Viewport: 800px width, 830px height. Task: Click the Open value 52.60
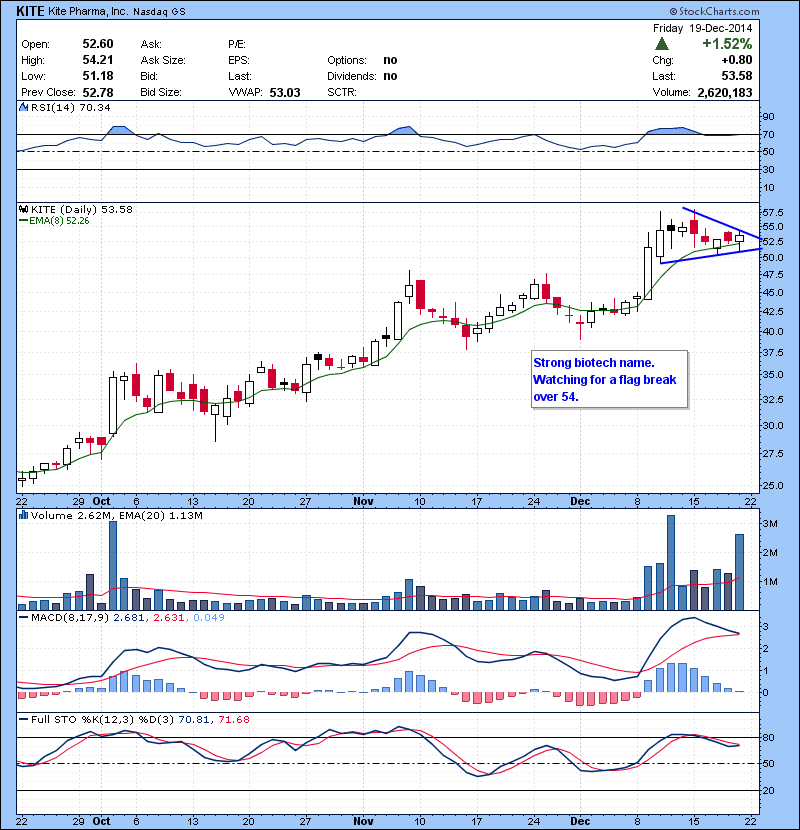(x=98, y=44)
